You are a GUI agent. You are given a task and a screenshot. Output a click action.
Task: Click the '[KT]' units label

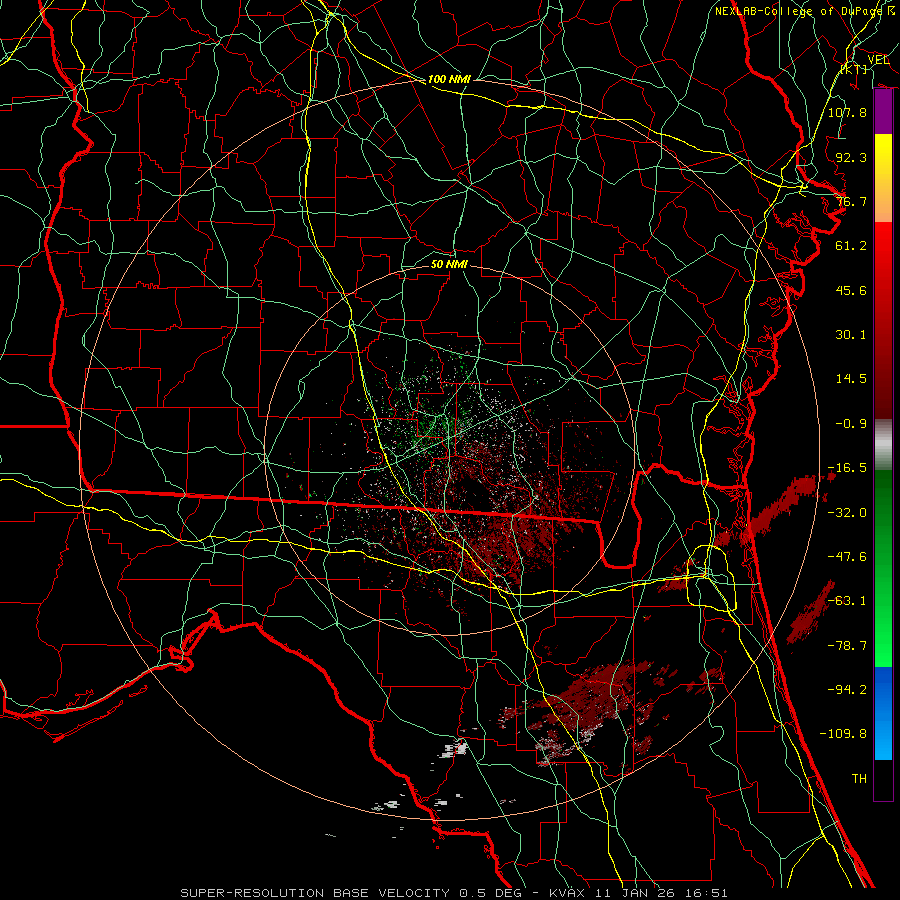[855, 69]
